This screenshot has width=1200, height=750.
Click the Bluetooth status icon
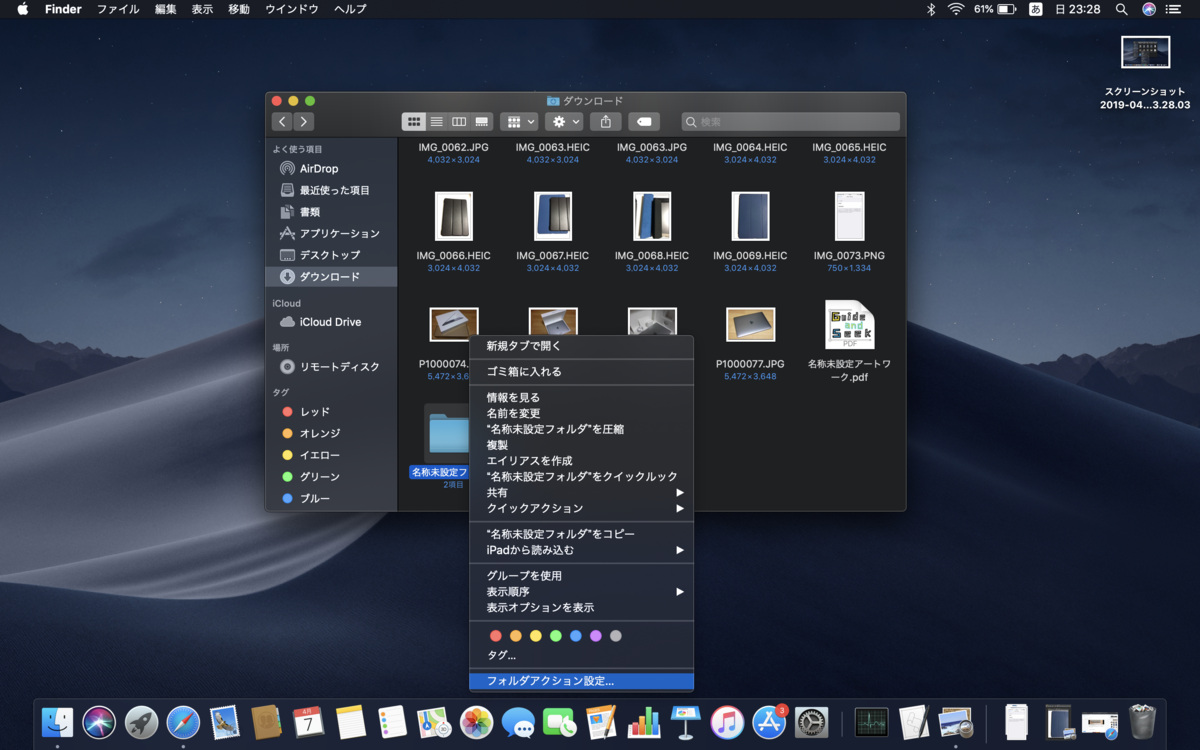(x=930, y=9)
